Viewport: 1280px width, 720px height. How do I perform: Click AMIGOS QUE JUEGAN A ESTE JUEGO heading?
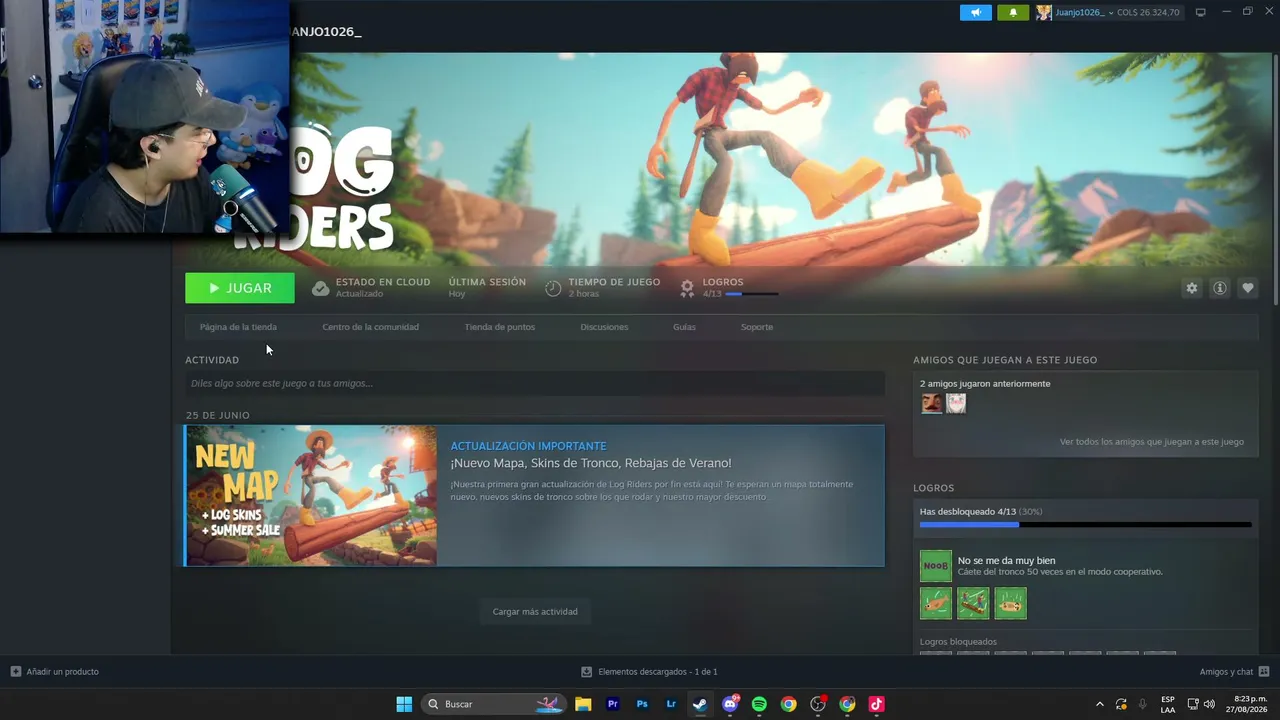1005,360
